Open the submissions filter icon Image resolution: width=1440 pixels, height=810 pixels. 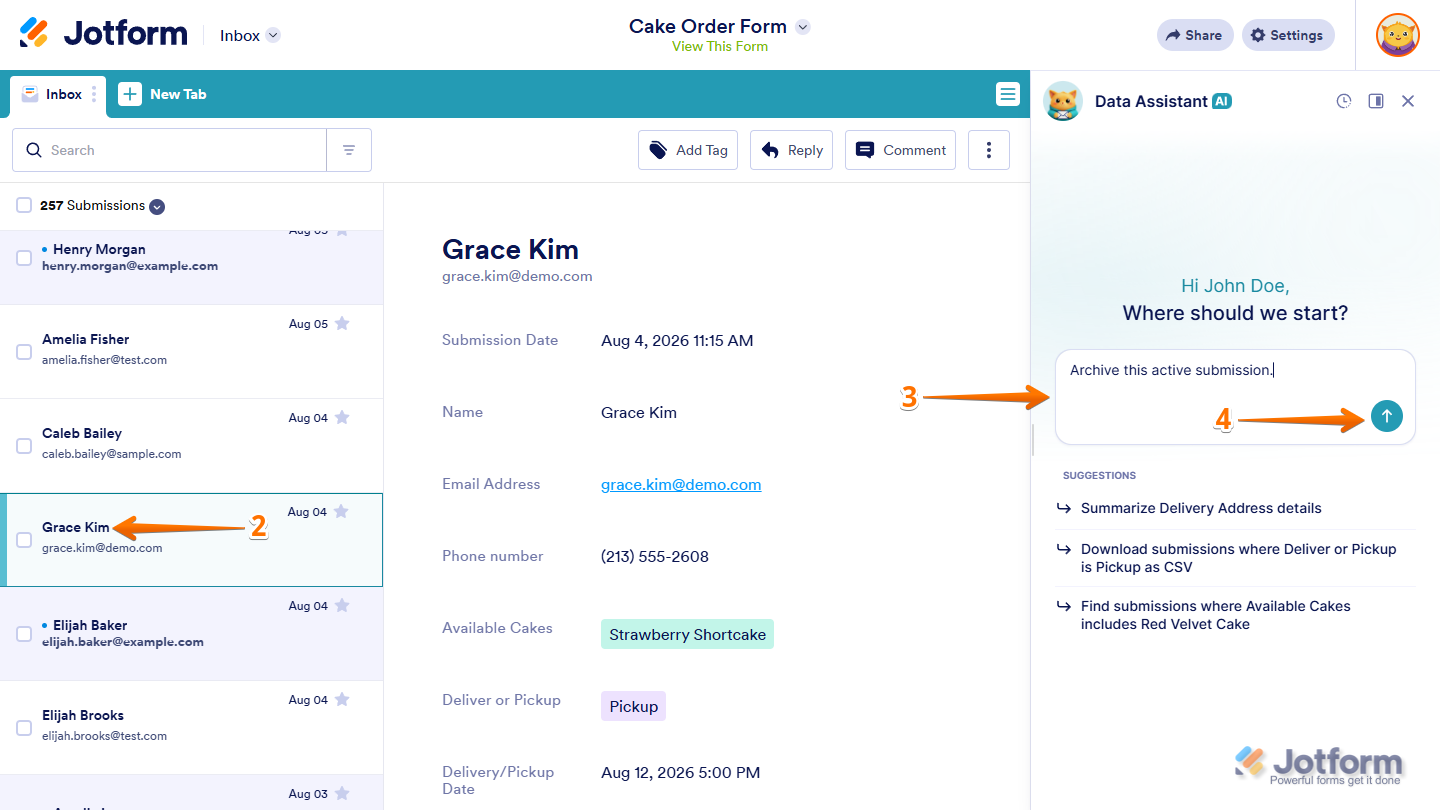point(349,150)
